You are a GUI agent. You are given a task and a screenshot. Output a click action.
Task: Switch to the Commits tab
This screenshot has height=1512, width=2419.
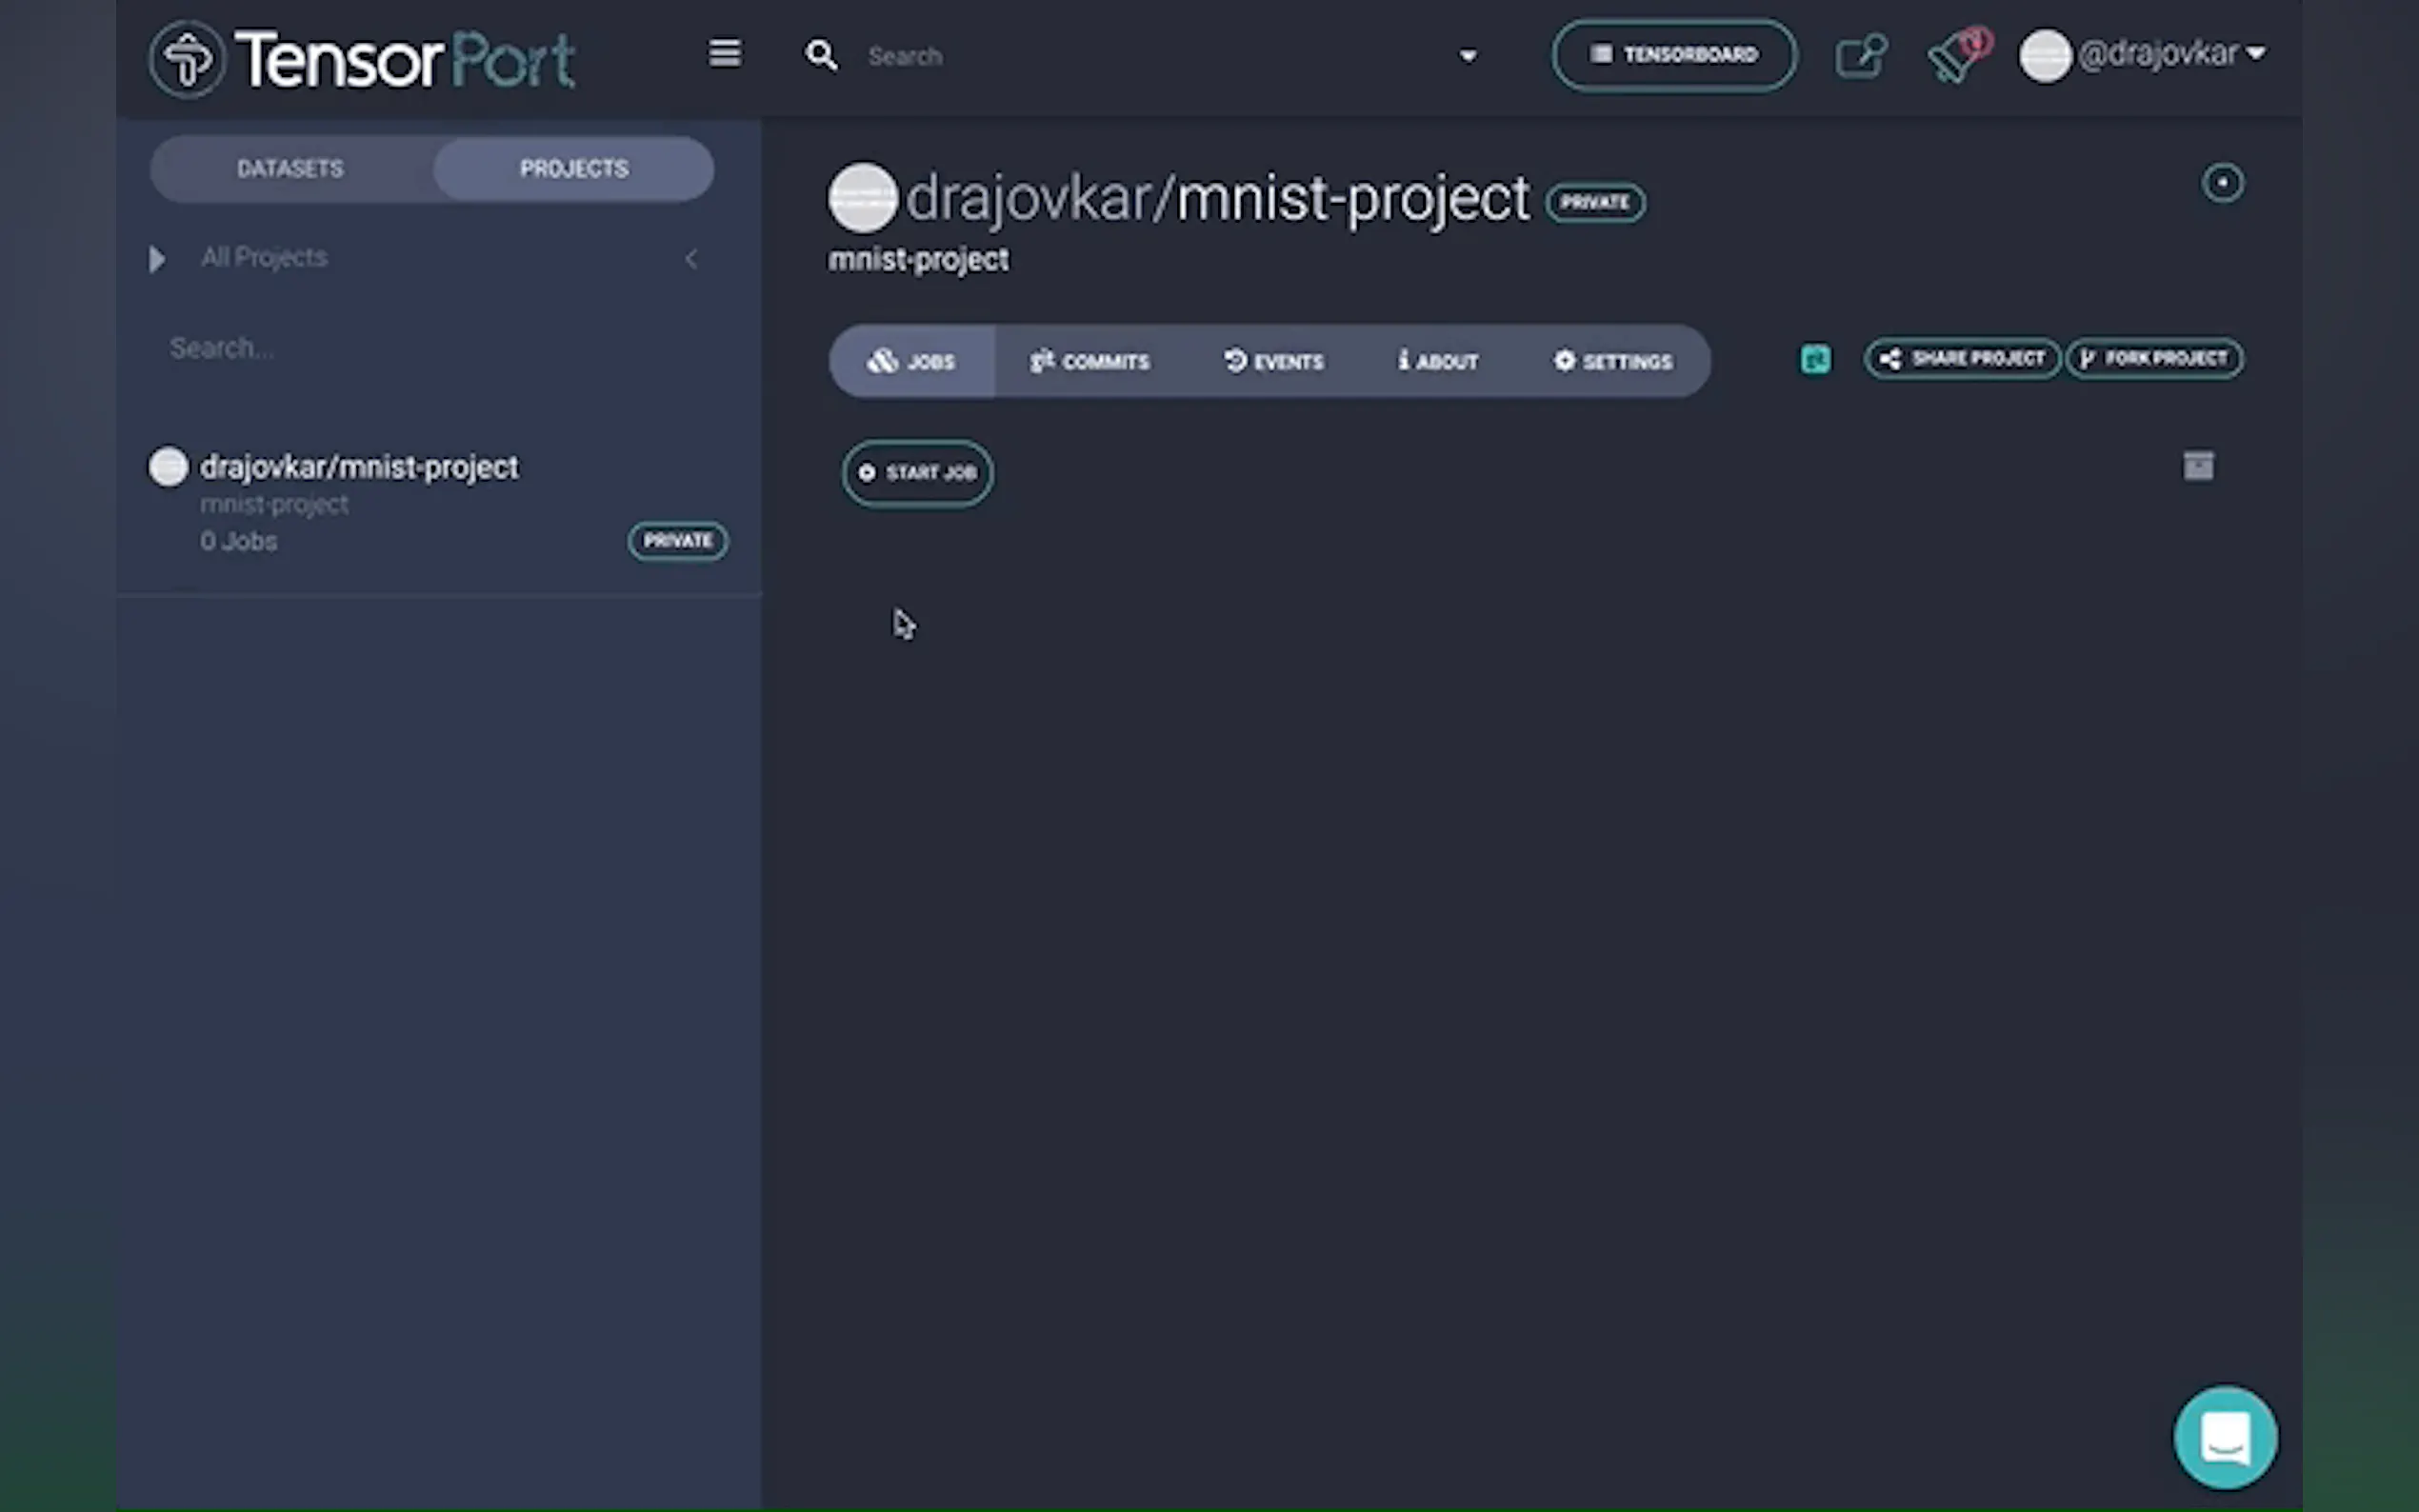pos(1090,361)
